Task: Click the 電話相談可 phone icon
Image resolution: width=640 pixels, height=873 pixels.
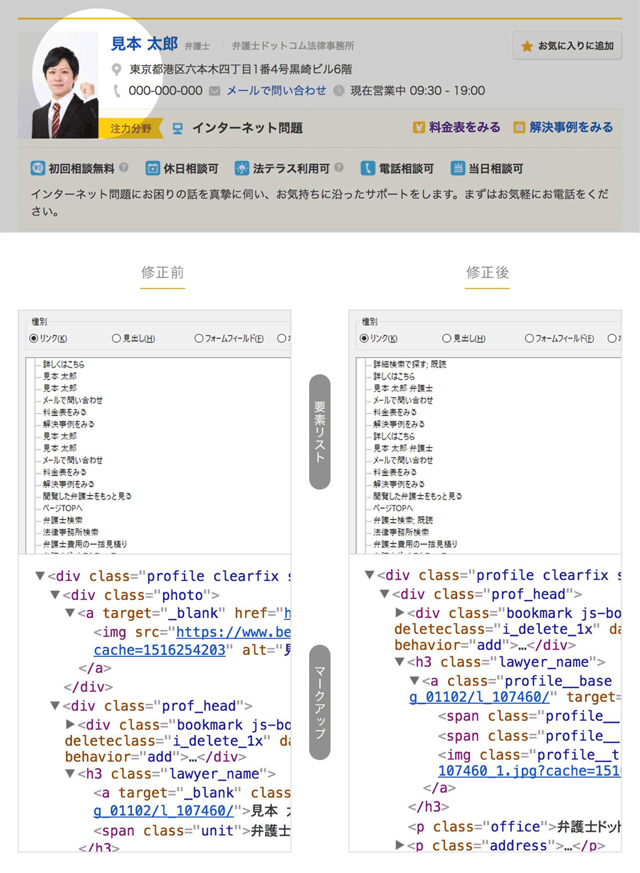Action: [x=367, y=169]
